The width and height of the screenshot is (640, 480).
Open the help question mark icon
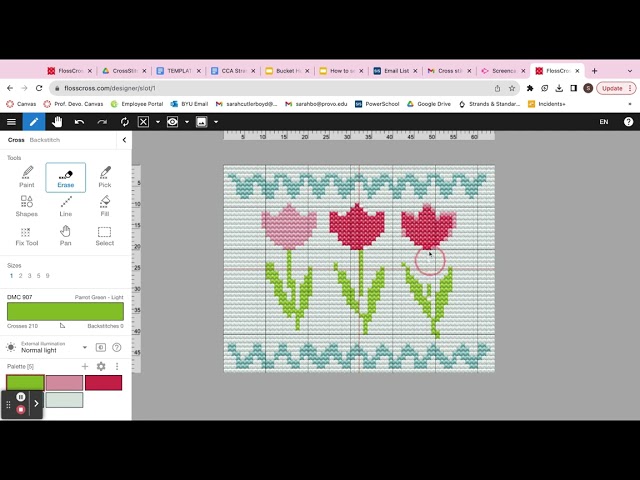coord(628,122)
